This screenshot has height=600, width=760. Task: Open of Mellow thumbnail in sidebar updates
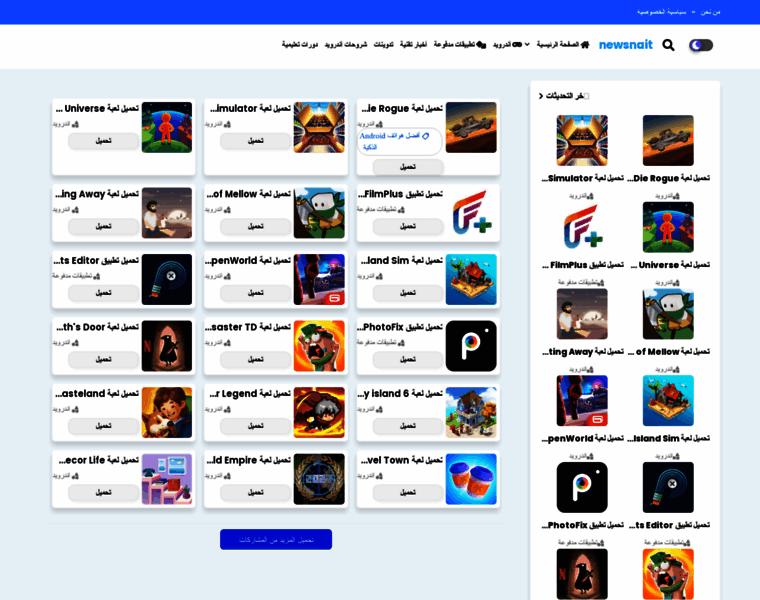click(x=668, y=314)
